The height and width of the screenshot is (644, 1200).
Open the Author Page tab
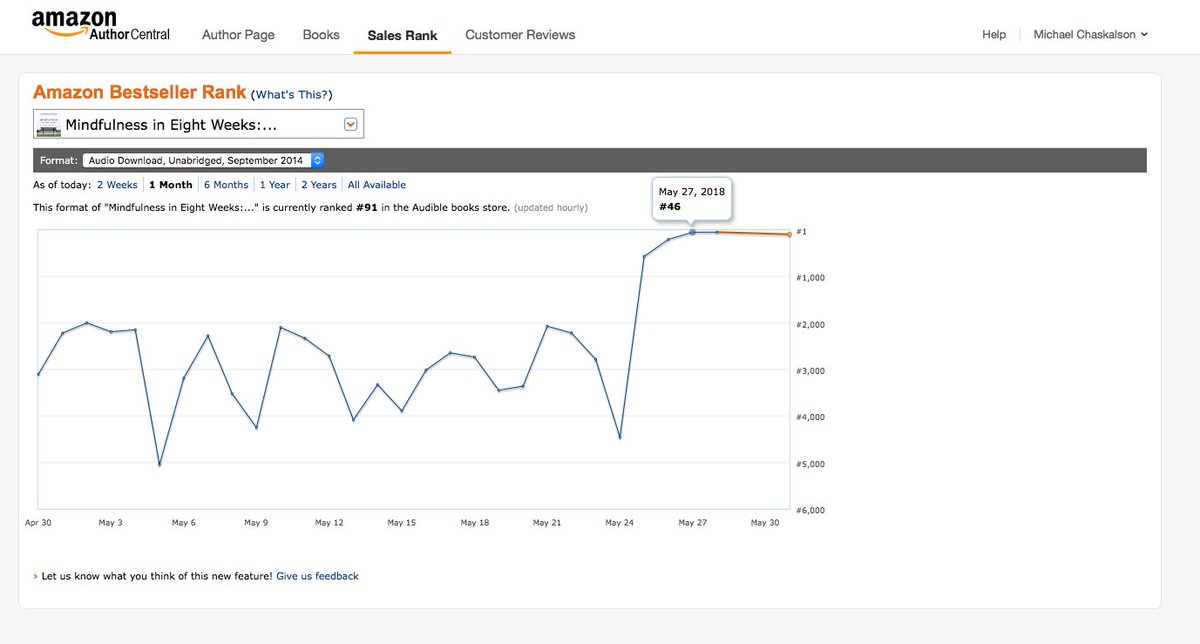click(x=238, y=34)
